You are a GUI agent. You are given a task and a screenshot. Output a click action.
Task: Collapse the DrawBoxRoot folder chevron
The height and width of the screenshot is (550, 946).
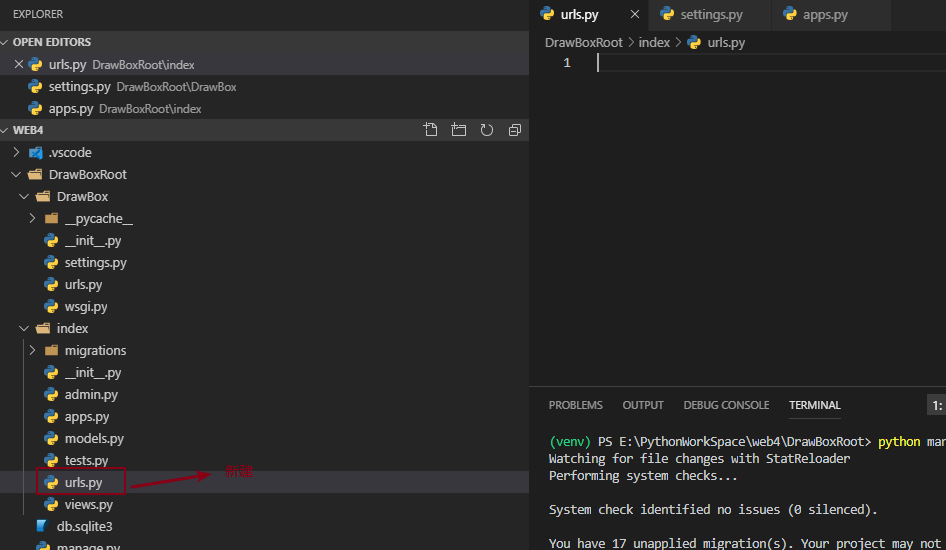(x=16, y=174)
